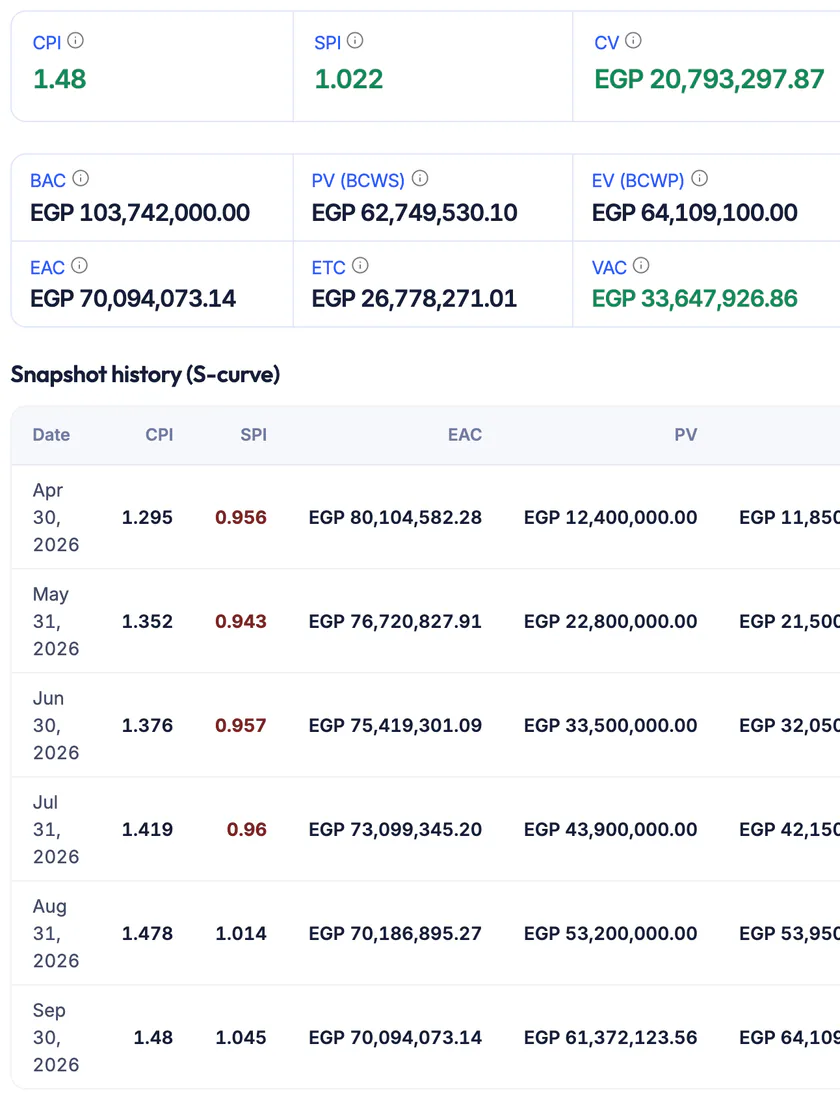Click the May 31, 2026 date cell
The image size is (840, 1120).
coord(56,621)
